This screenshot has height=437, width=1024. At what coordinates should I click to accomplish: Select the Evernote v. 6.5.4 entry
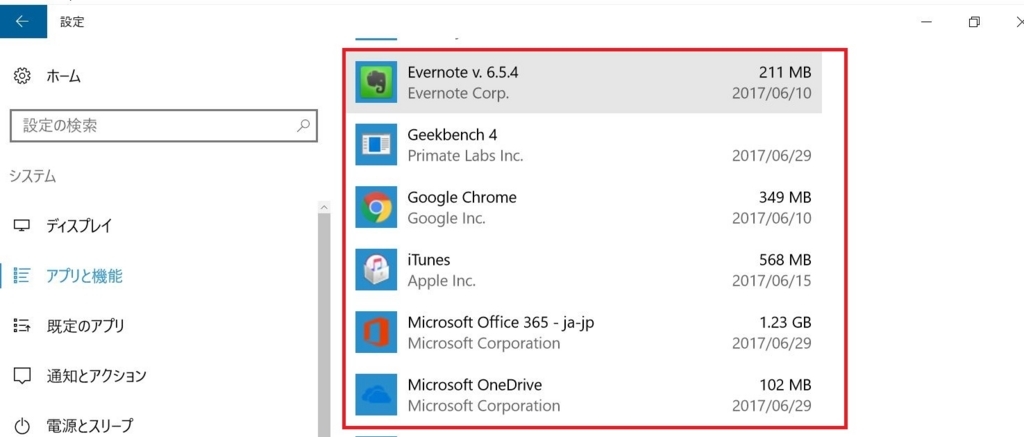[x=584, y=82]
